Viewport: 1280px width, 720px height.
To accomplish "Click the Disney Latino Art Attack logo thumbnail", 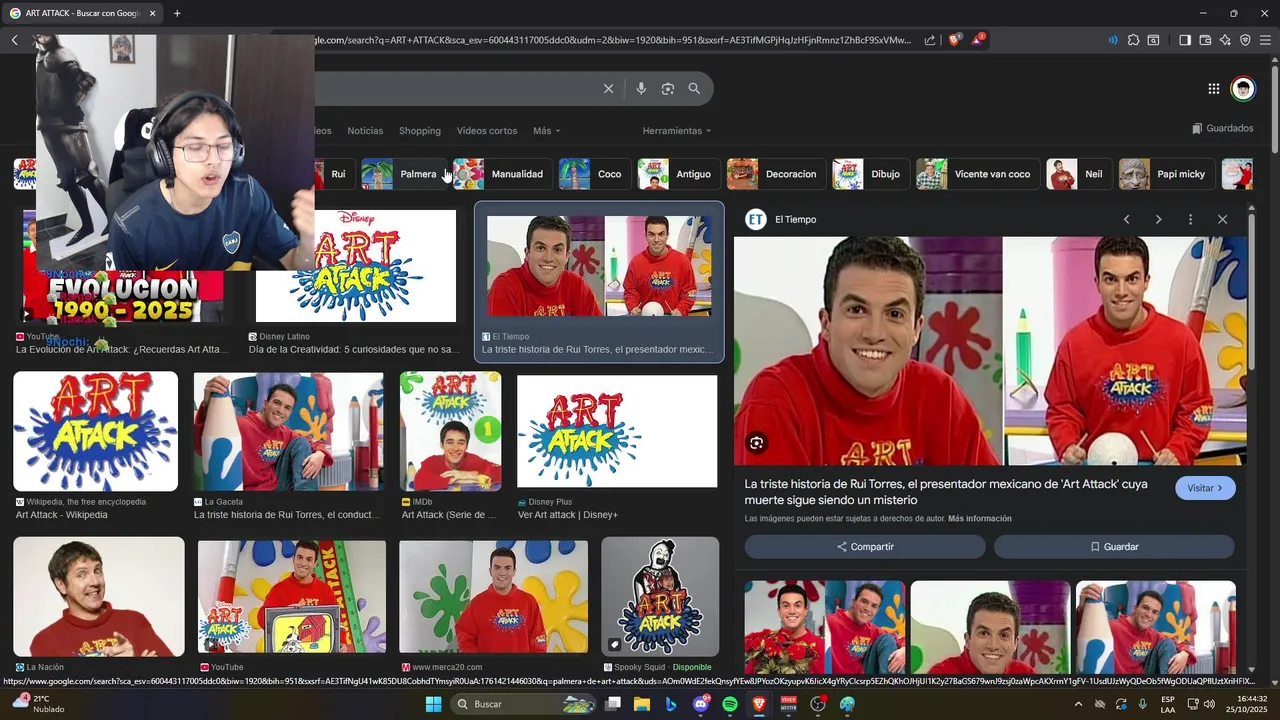I will (356, 266).
